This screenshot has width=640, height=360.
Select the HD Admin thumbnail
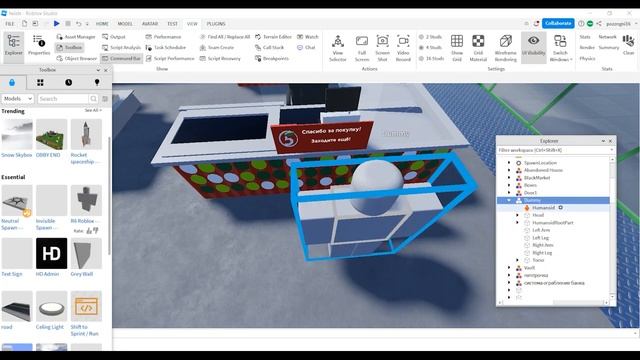[51, 253]
